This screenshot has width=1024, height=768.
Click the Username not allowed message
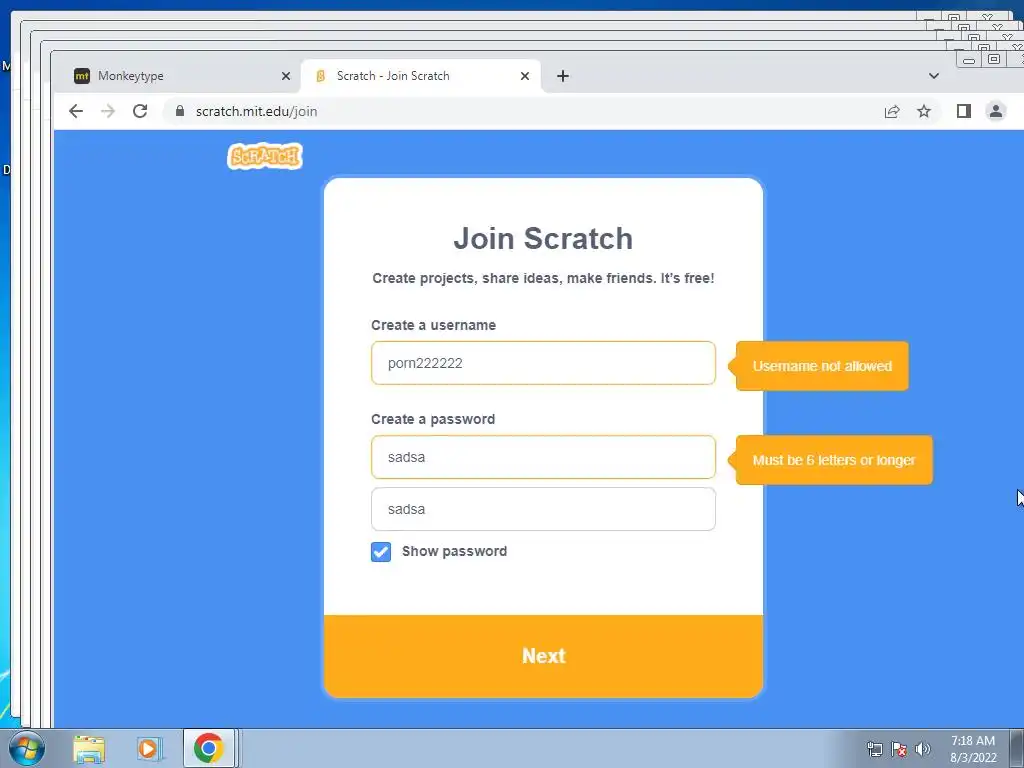[822, 366]
